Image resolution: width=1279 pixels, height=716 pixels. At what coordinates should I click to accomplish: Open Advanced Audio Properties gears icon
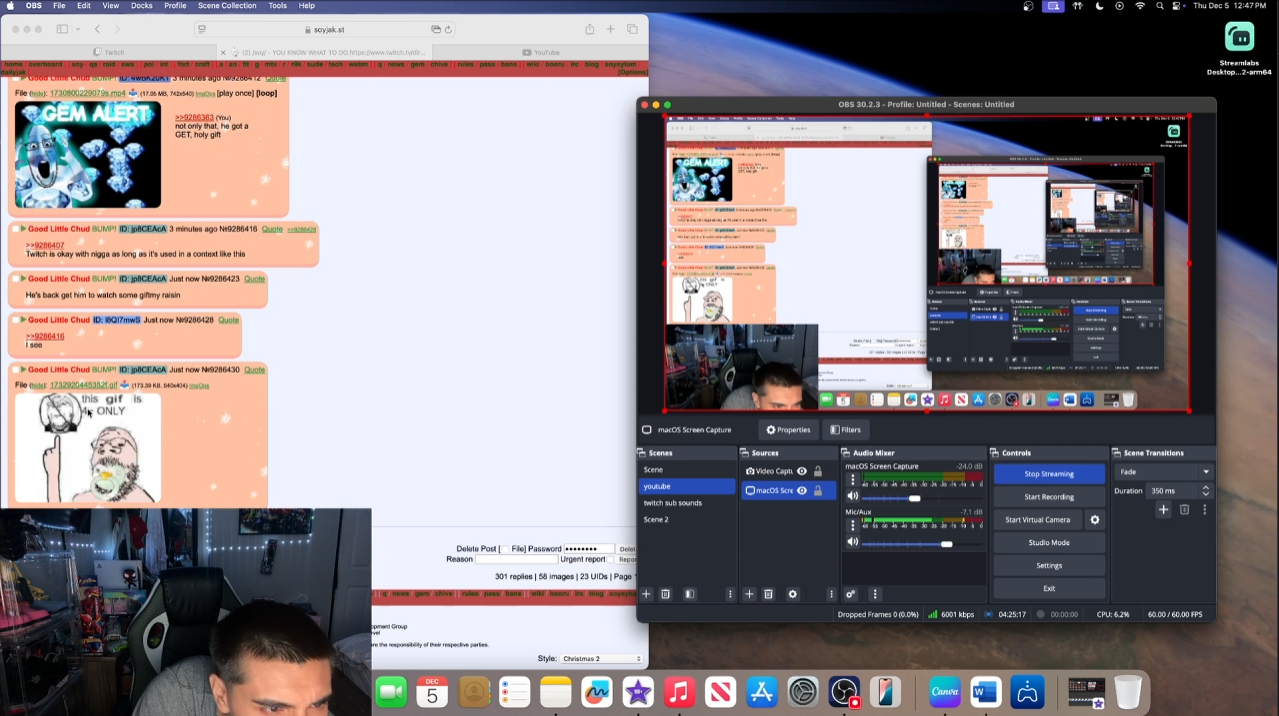[x=851, y=594]
